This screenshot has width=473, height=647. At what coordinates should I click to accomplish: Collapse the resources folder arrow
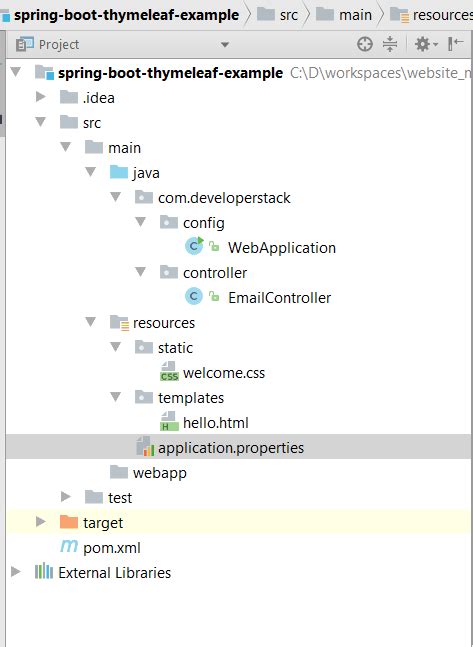click(x=90, y=322)
